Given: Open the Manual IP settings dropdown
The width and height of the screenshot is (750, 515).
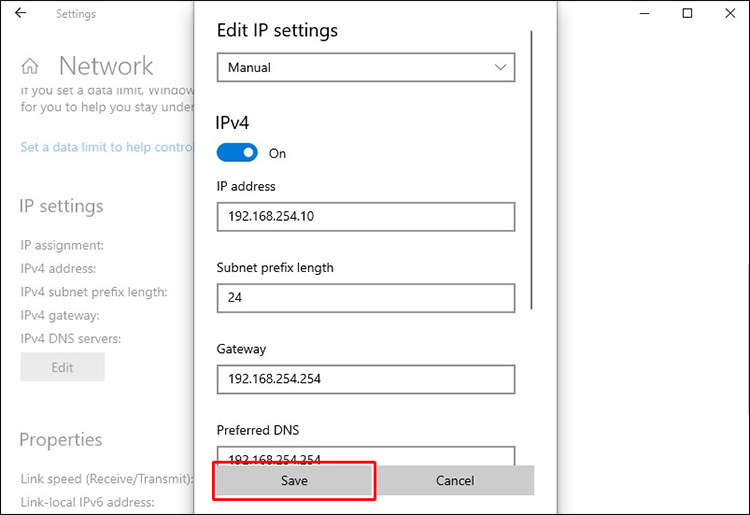Looking at the screenshot, I should pos(365,68).
